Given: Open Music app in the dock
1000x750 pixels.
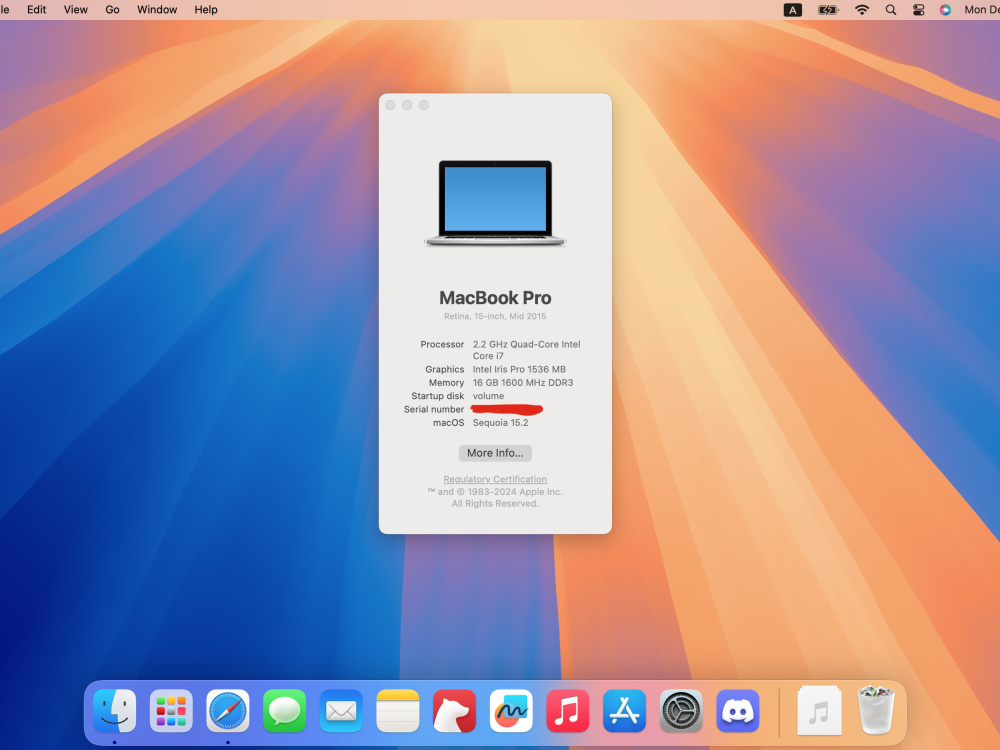Looking at the screenshot, I should [568, 710].
